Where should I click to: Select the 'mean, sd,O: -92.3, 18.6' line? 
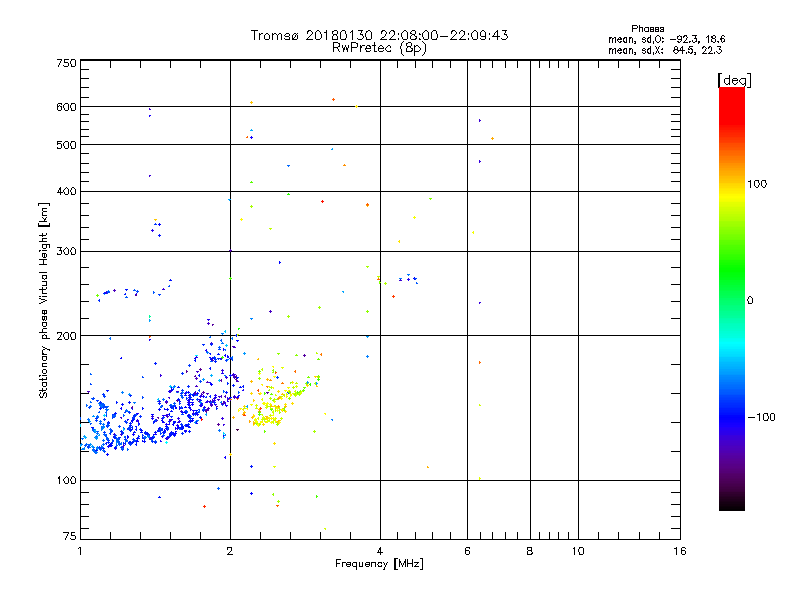point(666,39)
